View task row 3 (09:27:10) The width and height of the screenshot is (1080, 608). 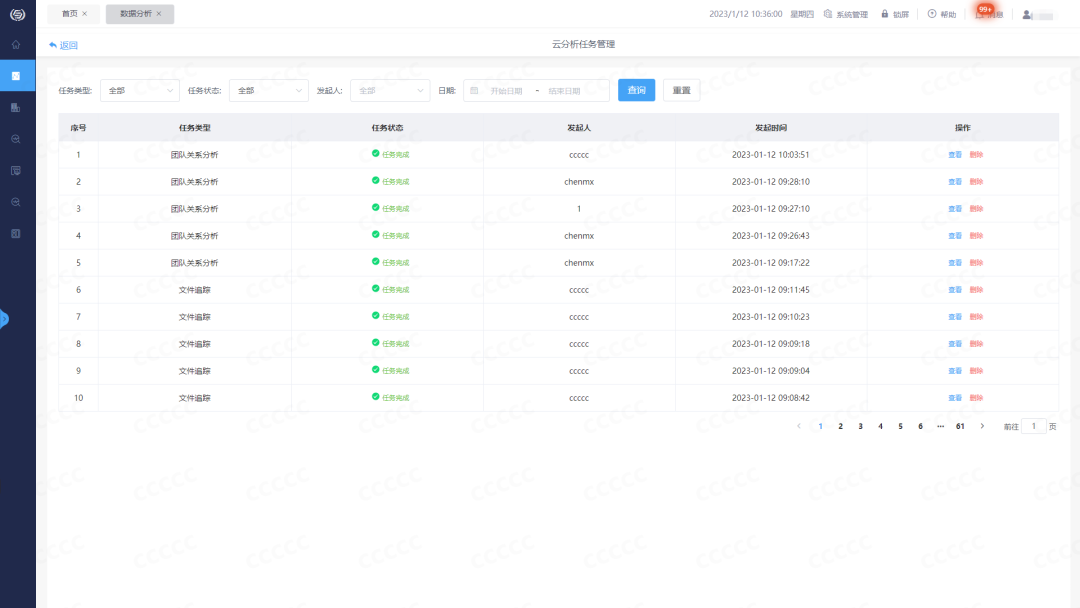955,209
